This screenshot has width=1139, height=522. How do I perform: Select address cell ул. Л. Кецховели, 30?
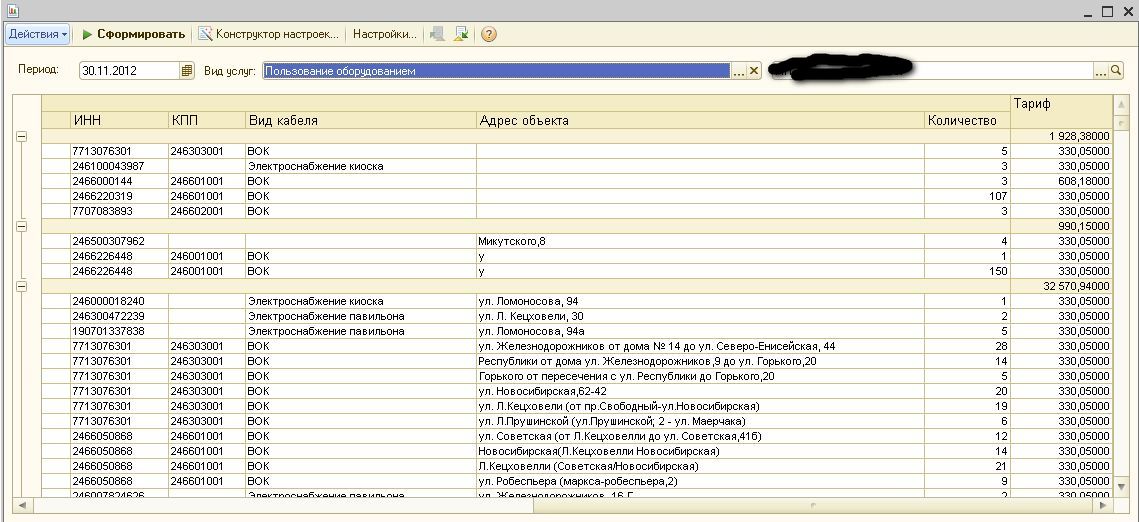700,317
